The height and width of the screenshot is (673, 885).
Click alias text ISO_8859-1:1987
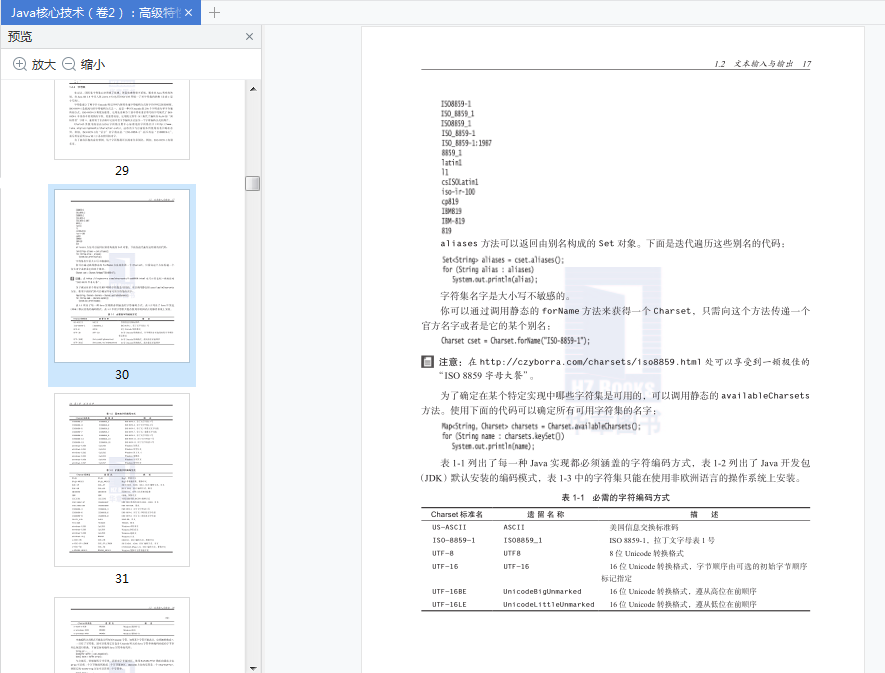coord(466,143)
